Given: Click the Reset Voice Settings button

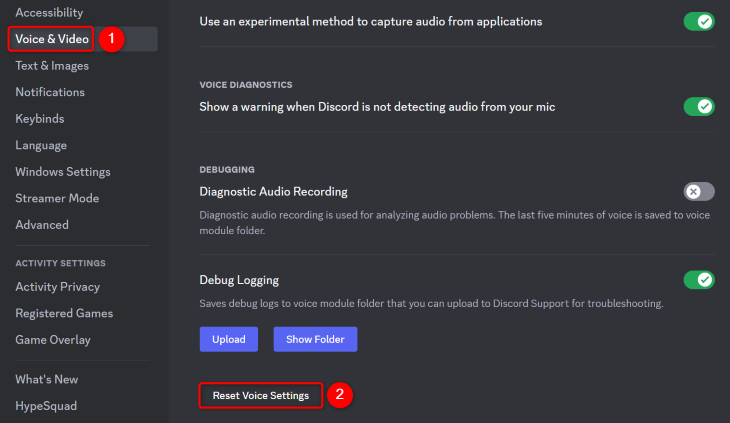Looking at the screenshot, I should (260, 396).
